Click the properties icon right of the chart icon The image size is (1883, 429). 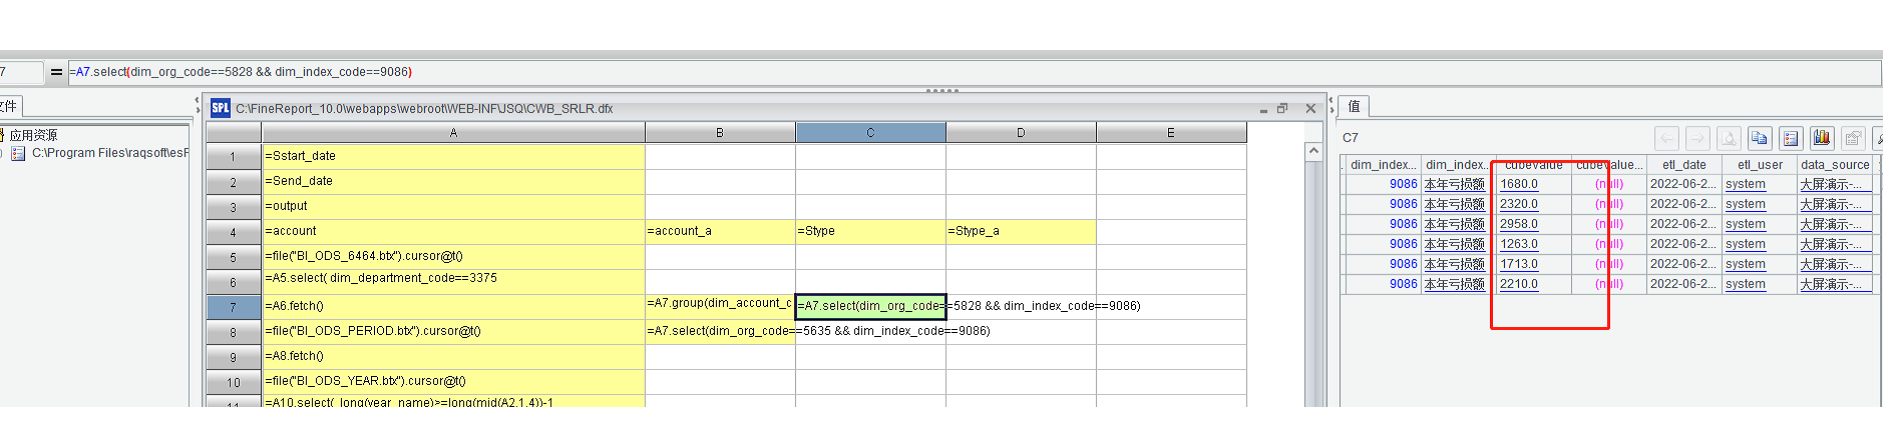coord(1853,138)
